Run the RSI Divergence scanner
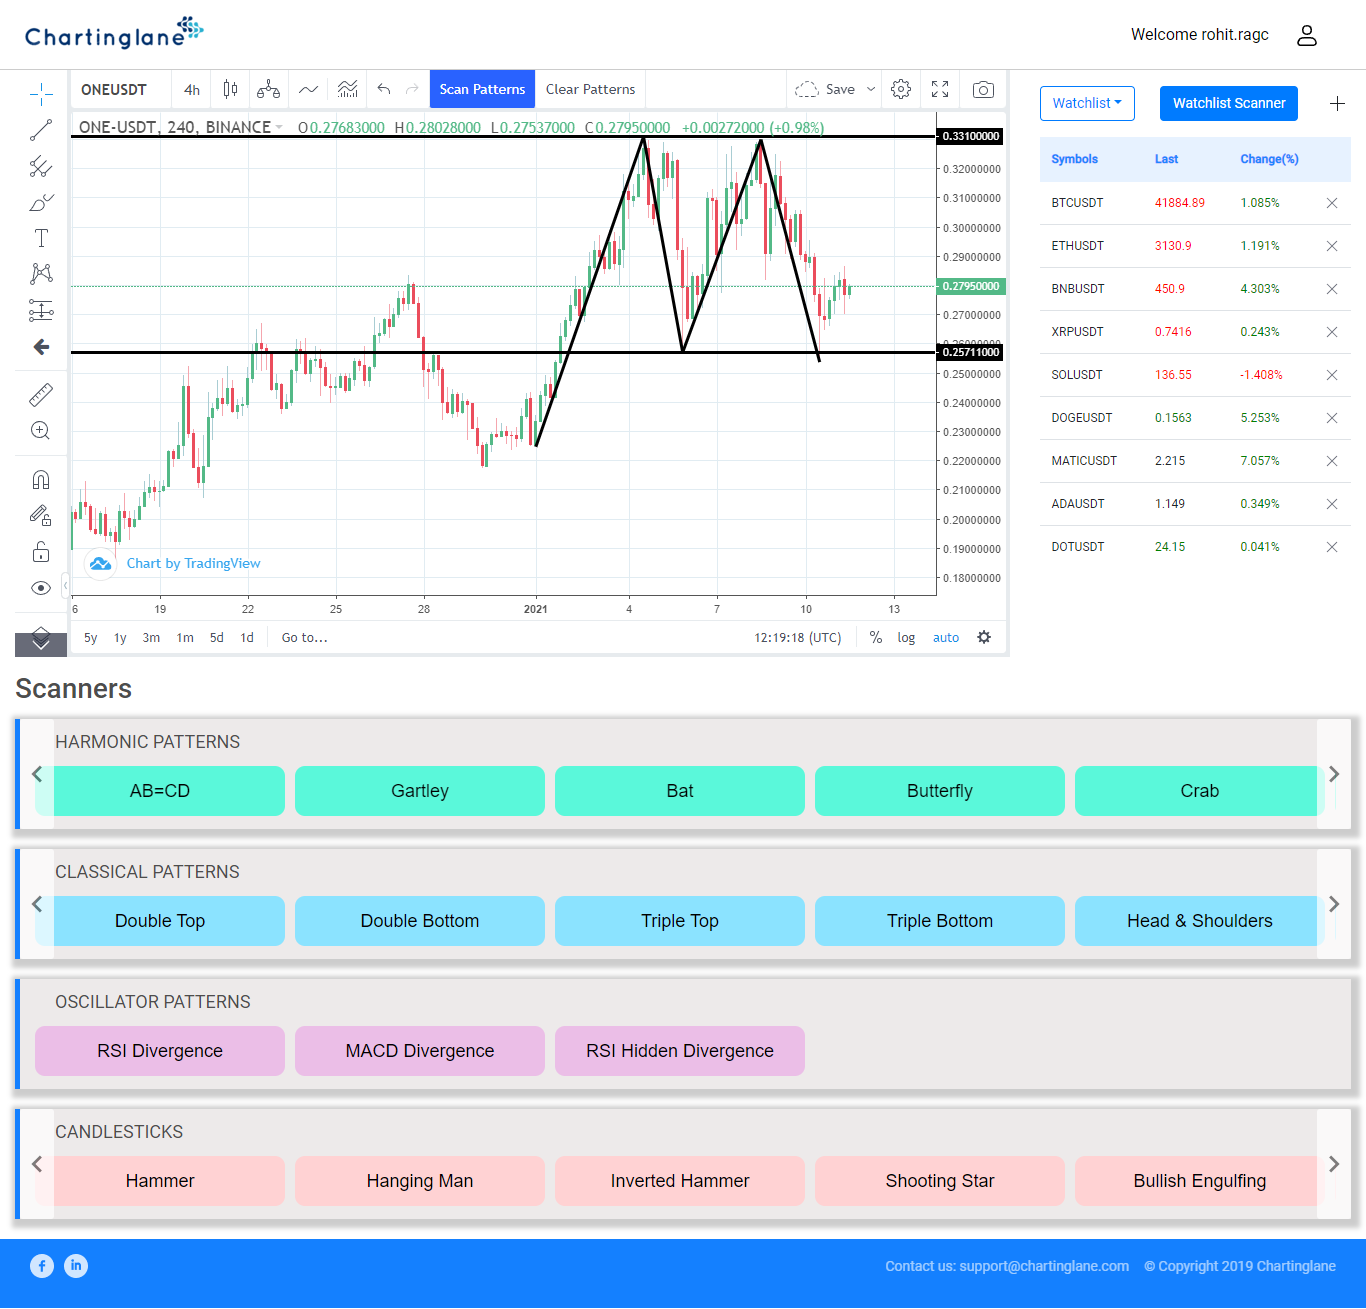Screen dimensions: 1366x1309 point(160,1051)
